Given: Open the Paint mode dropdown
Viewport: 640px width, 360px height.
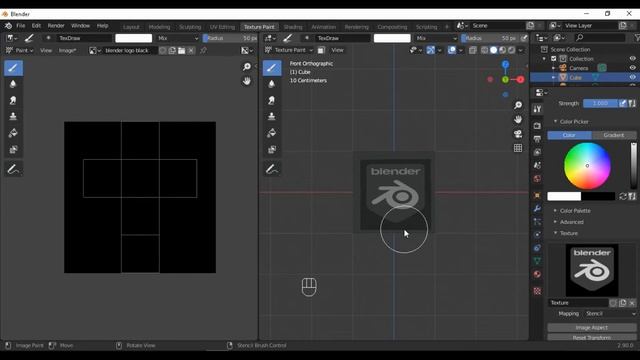Looking at the screenshot, I should [19, 51].
